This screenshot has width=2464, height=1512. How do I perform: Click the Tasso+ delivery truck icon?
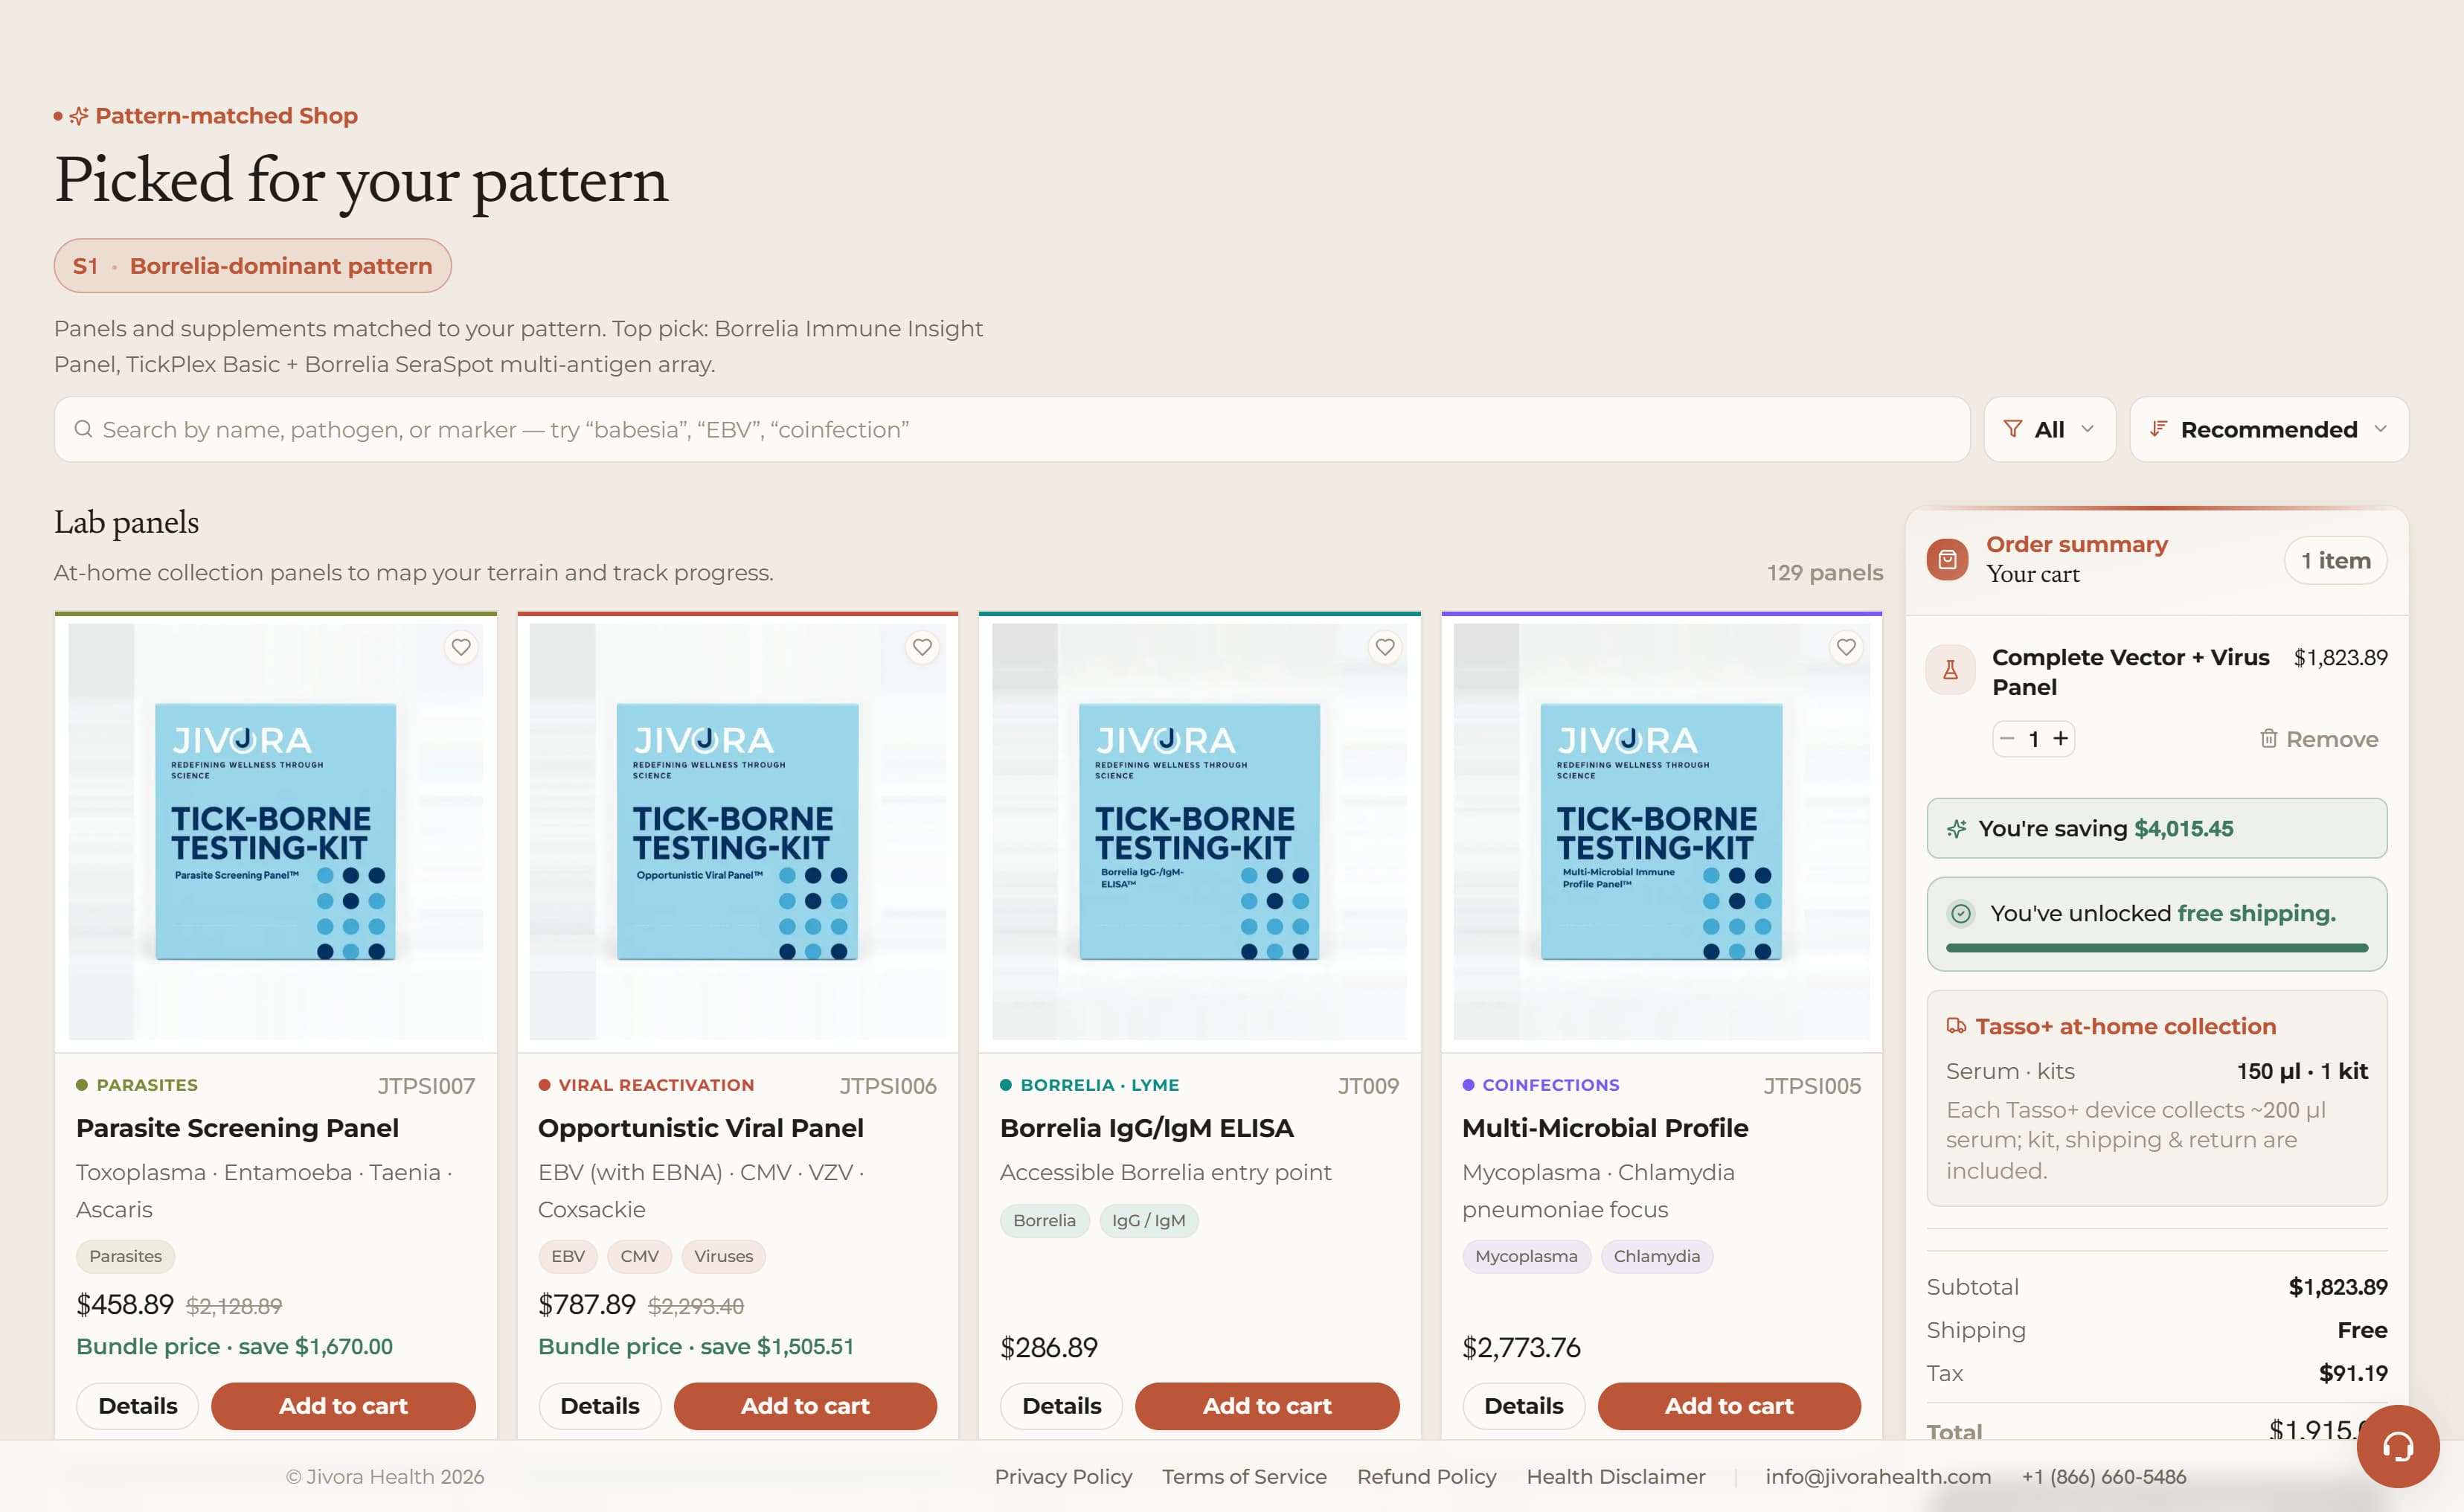click(1956, 1026)
